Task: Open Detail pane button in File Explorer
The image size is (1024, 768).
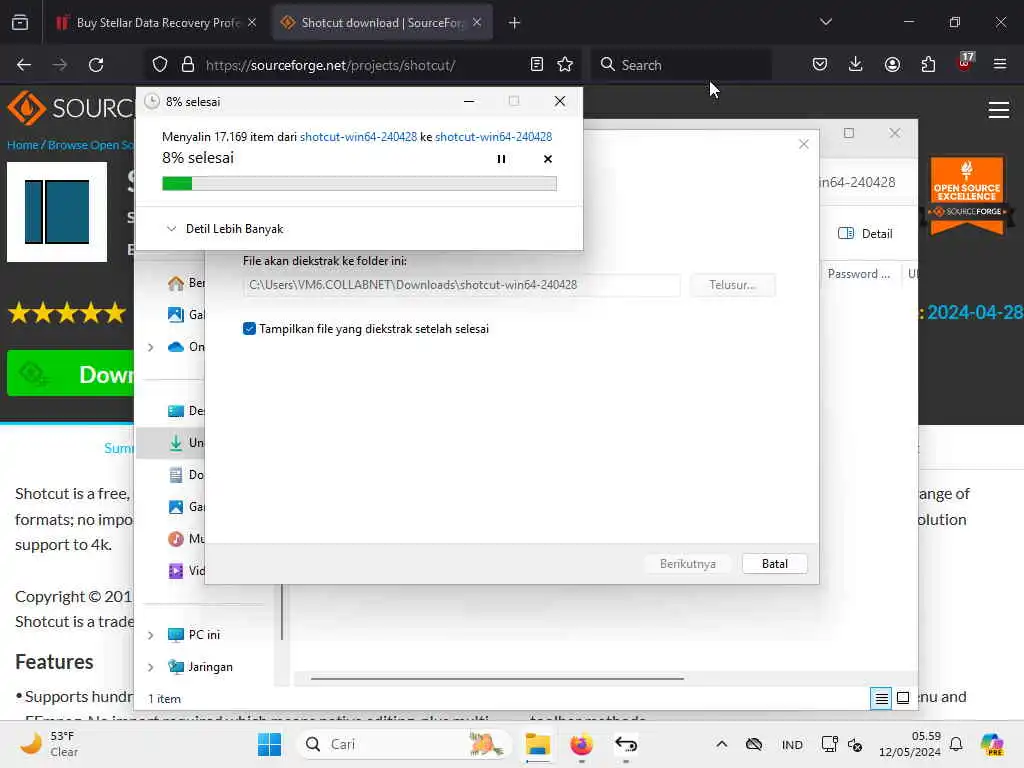Action: point(865,234)
